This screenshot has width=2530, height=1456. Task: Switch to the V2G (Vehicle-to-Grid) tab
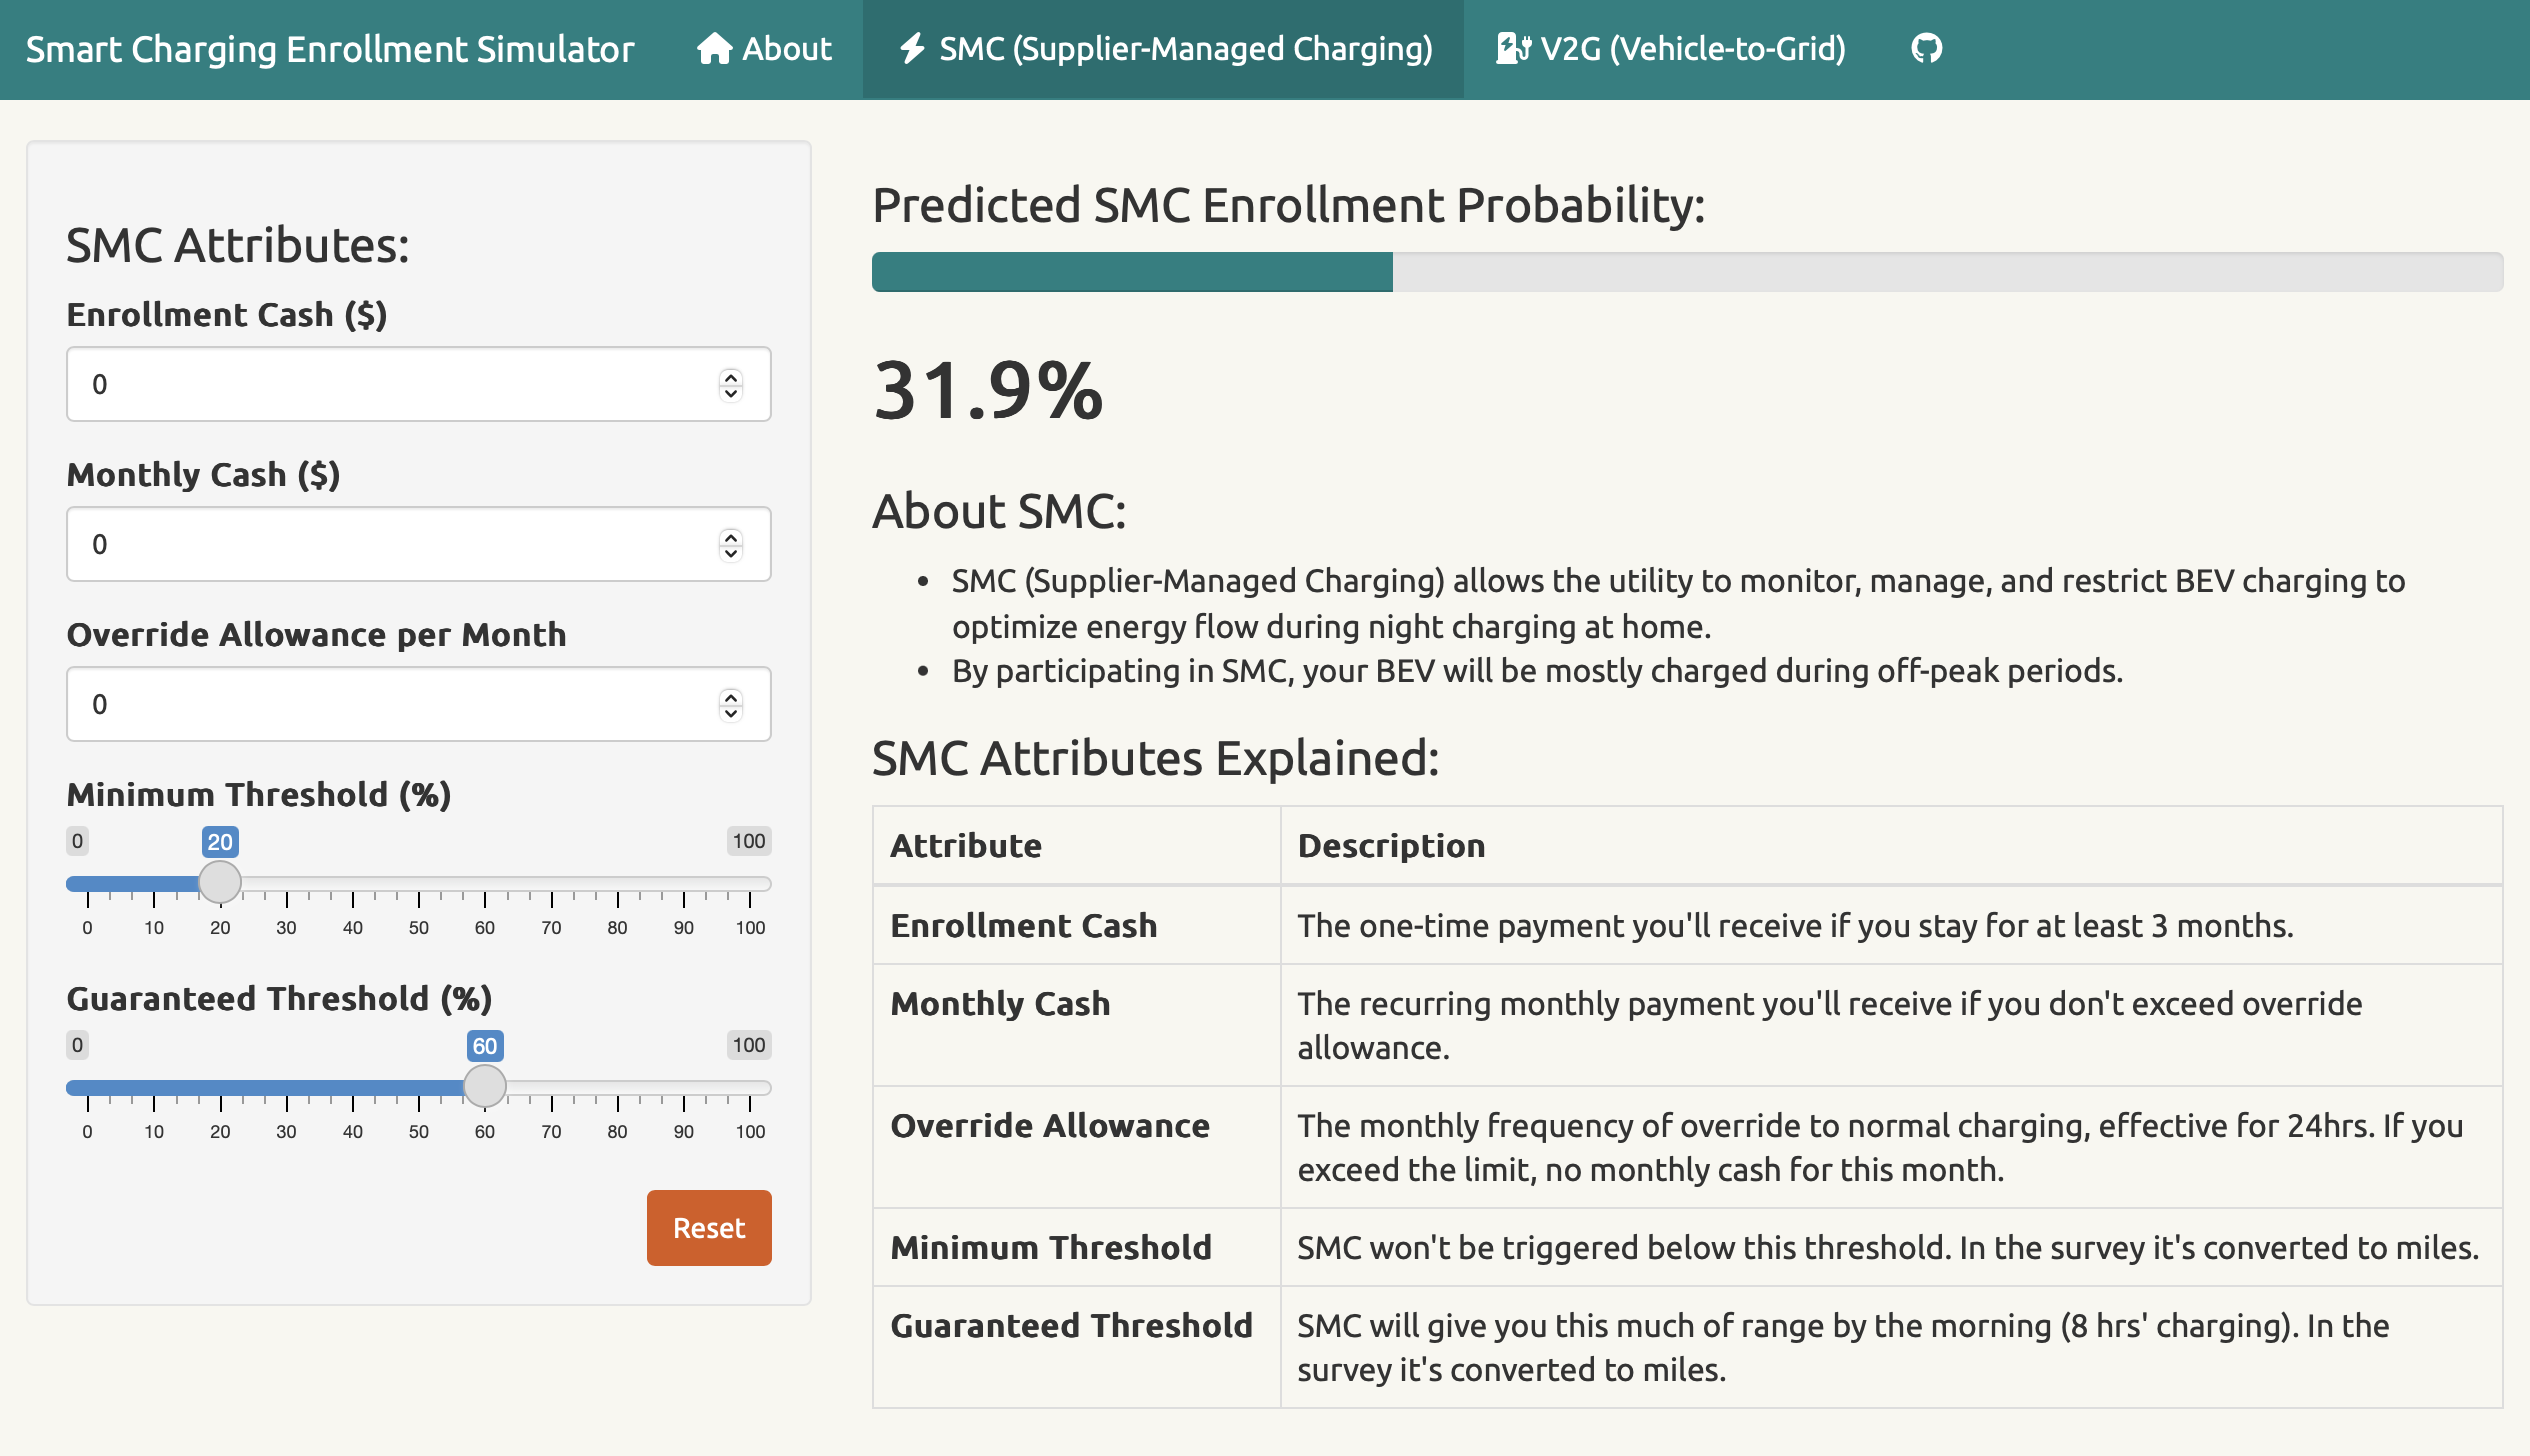pyautogui.click(x=1691, y=48)
